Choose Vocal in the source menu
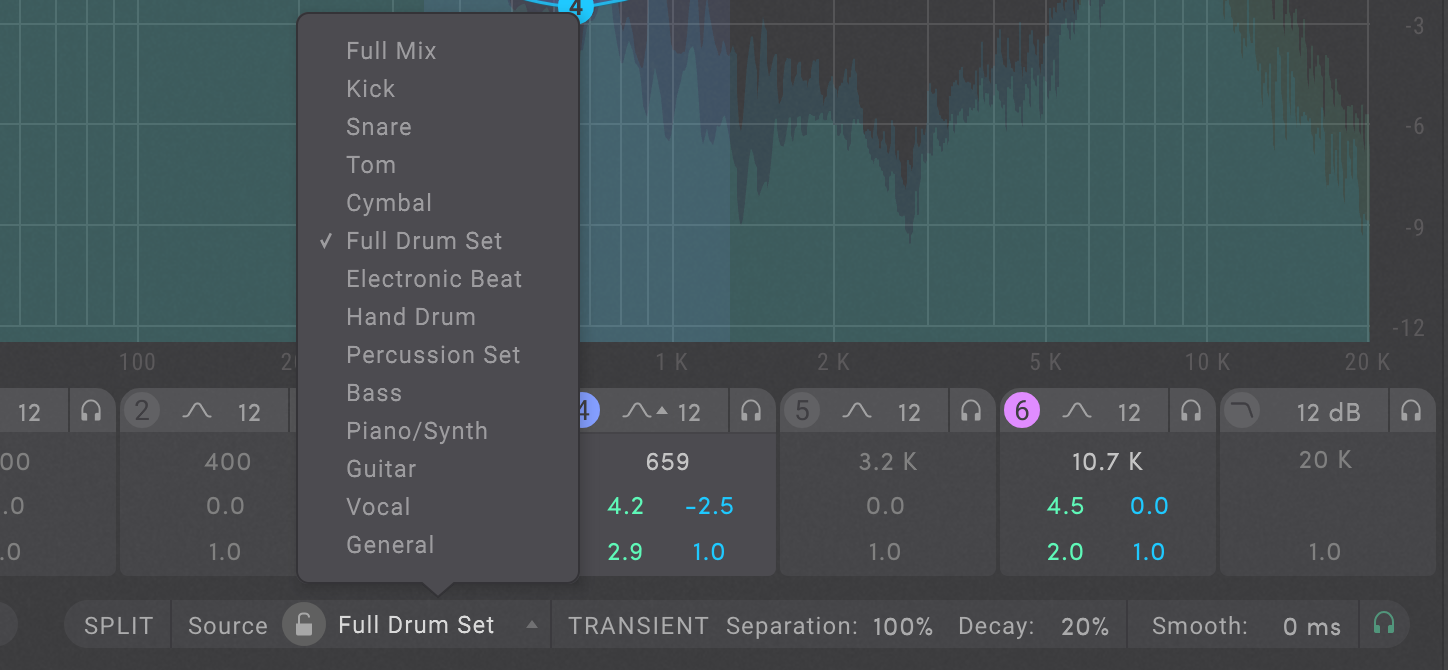 (378, 507)
